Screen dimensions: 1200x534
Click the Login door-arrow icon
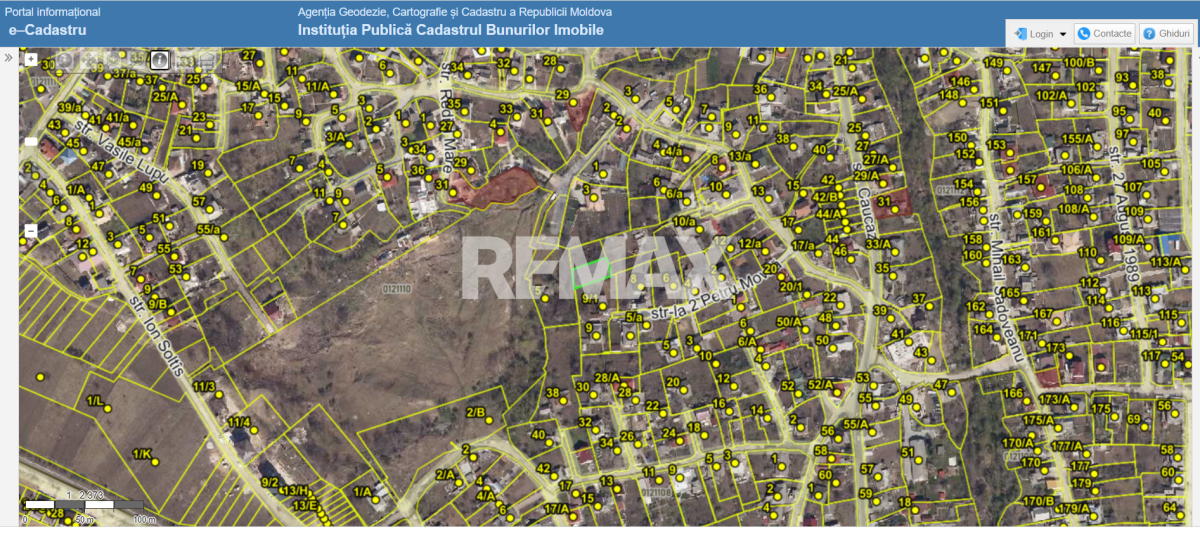(1019, 34)
